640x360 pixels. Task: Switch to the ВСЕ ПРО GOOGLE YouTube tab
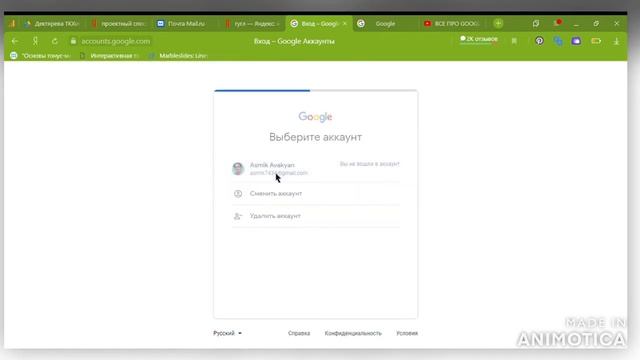pyautogui.click(x=452, y=24)
